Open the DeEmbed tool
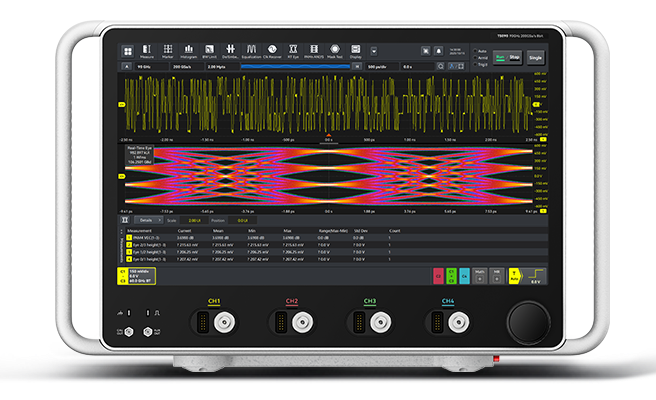656x400 pixels. point(230,51)
